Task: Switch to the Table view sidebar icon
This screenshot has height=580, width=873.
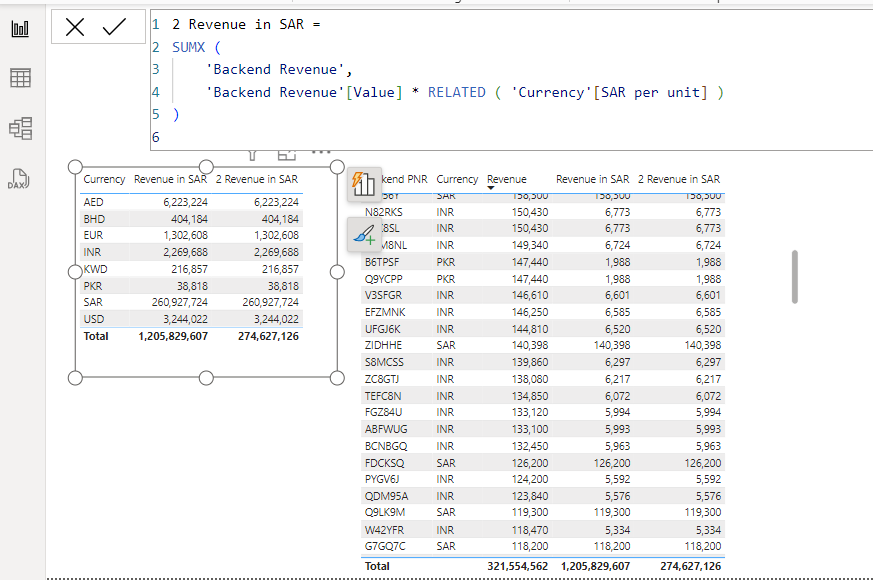Action: (x=20, y=78)
